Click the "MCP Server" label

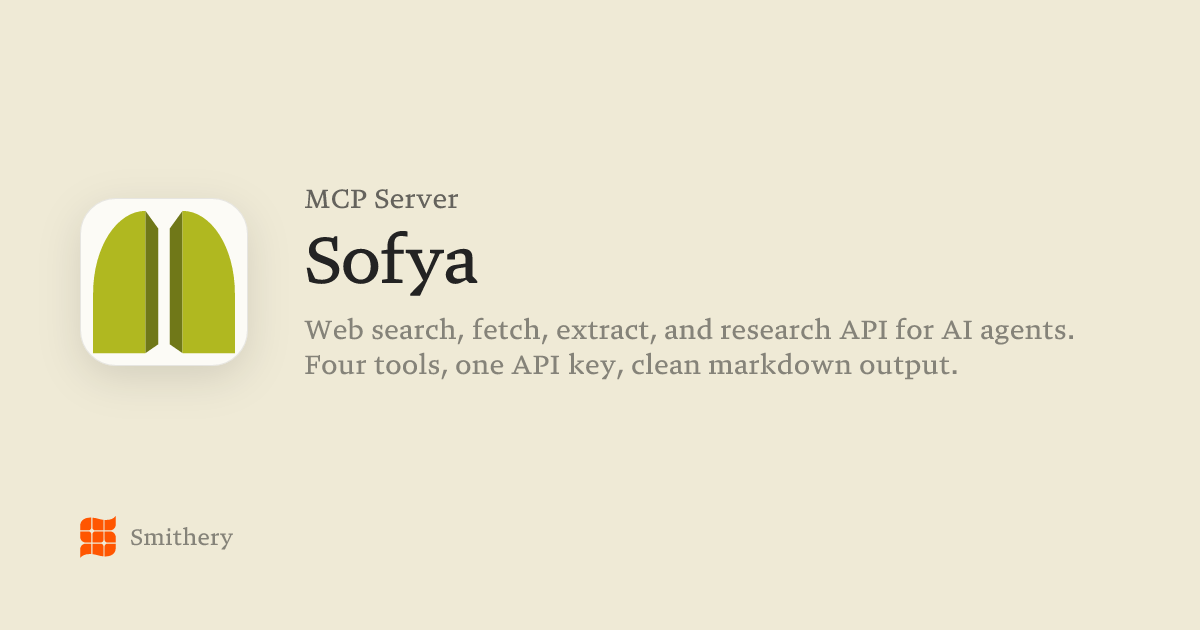[x=382, y=199]
